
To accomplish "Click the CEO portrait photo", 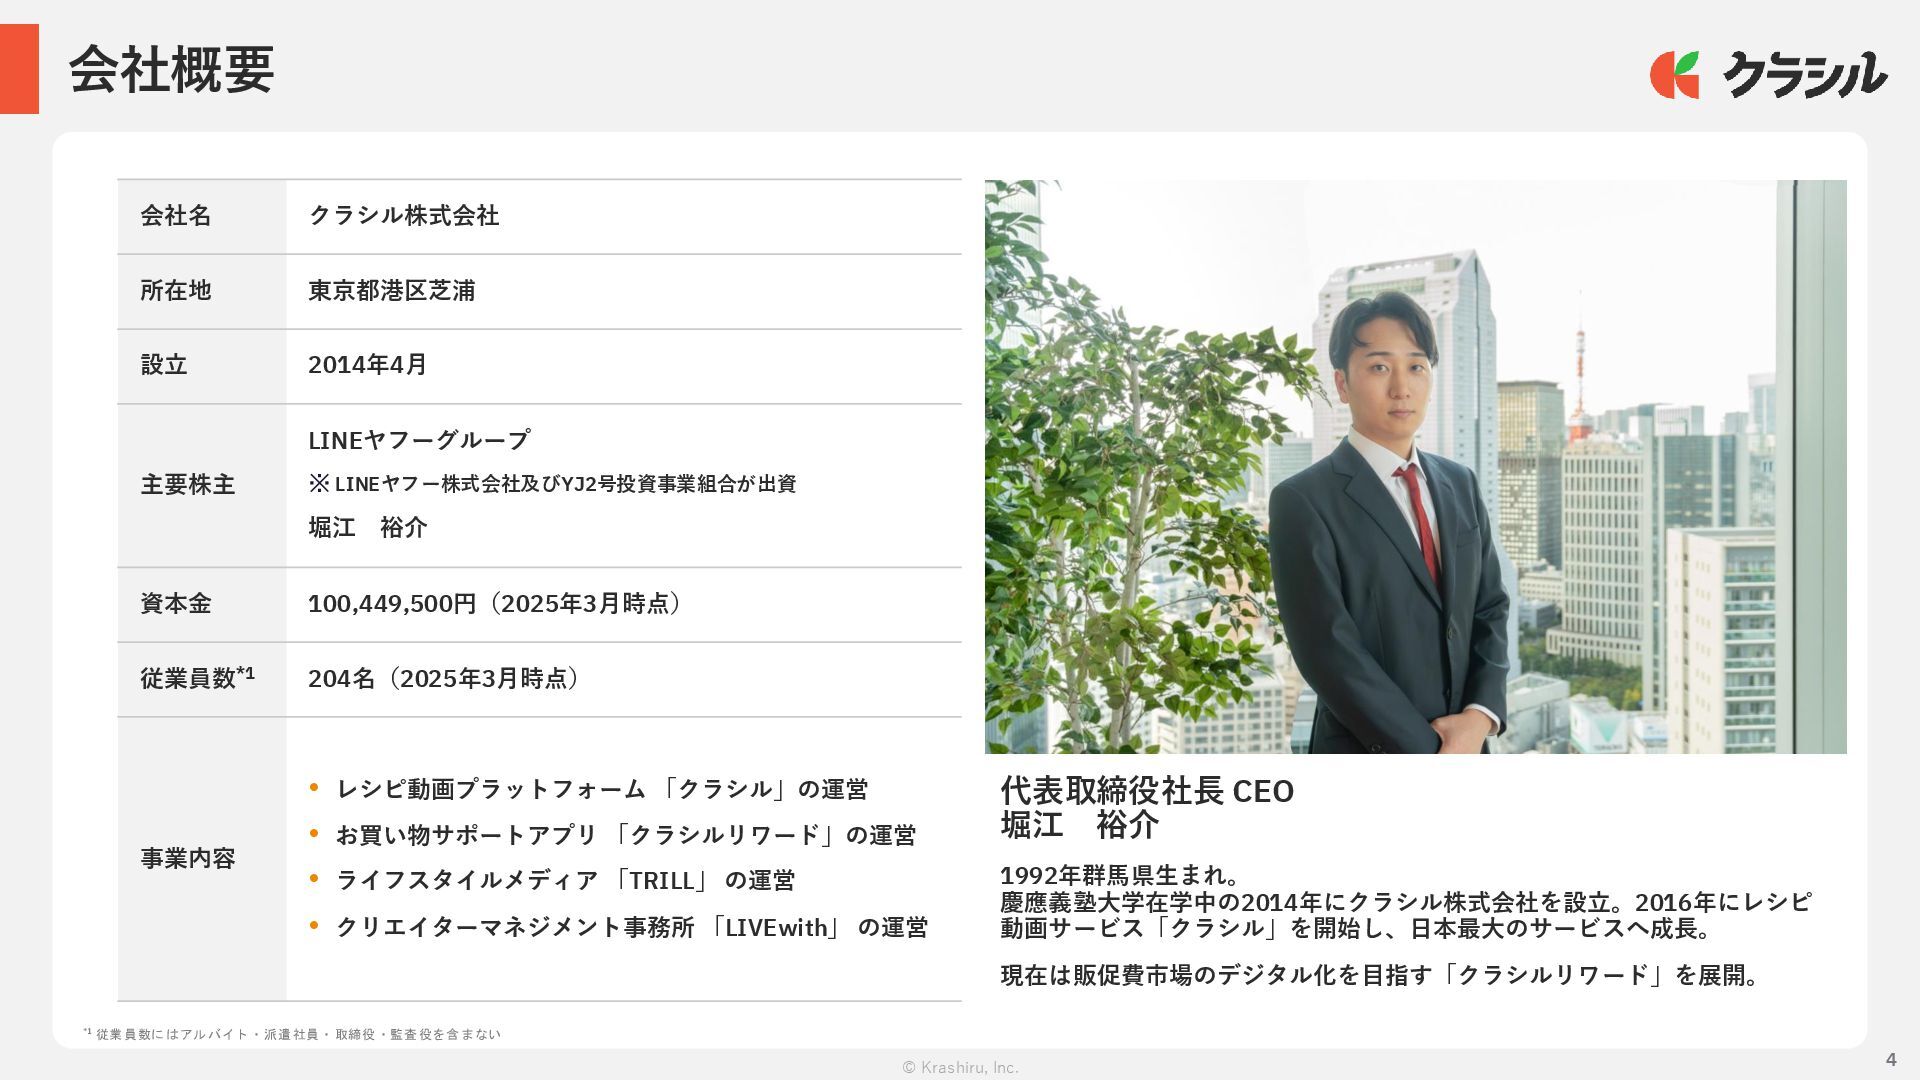I will point(1414,466).
